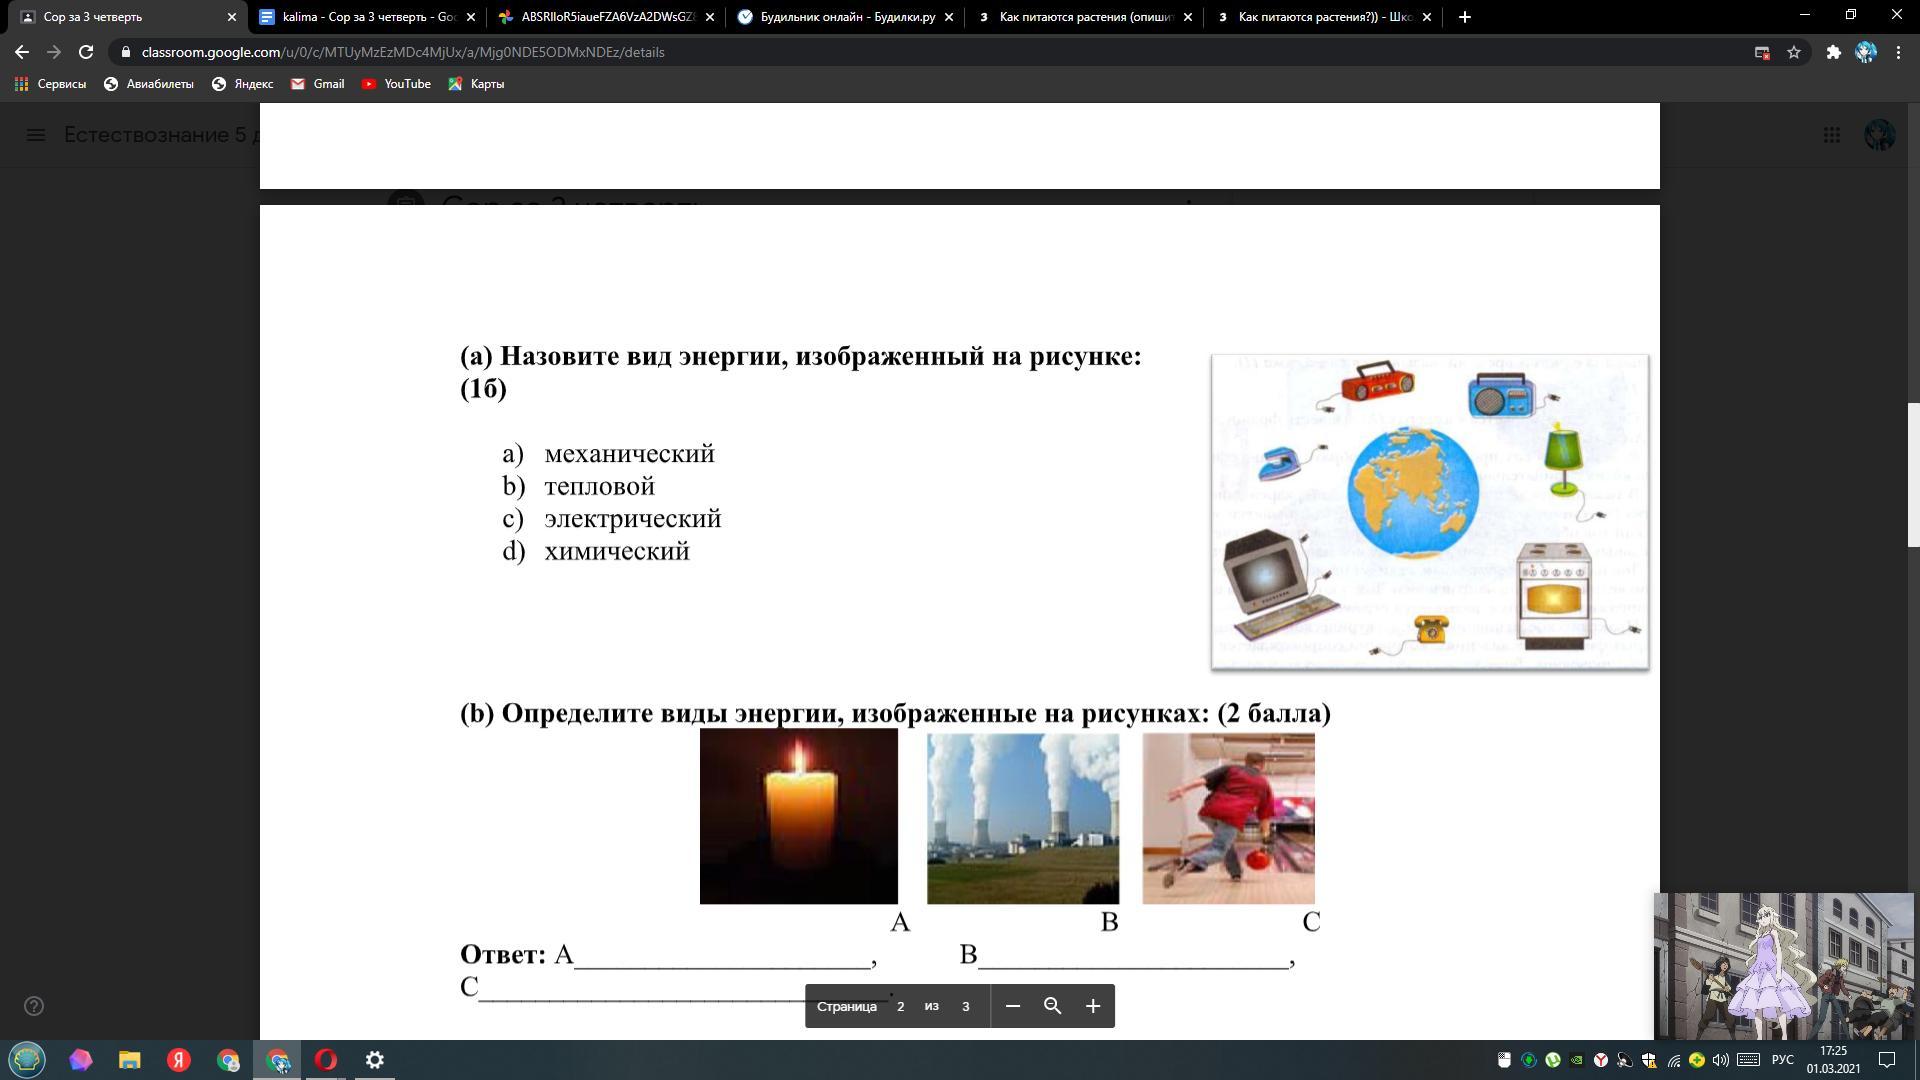Screen dimensions: 1920x1080
Task: Open a new browser tab
Action: click(x=1464, y=17)
